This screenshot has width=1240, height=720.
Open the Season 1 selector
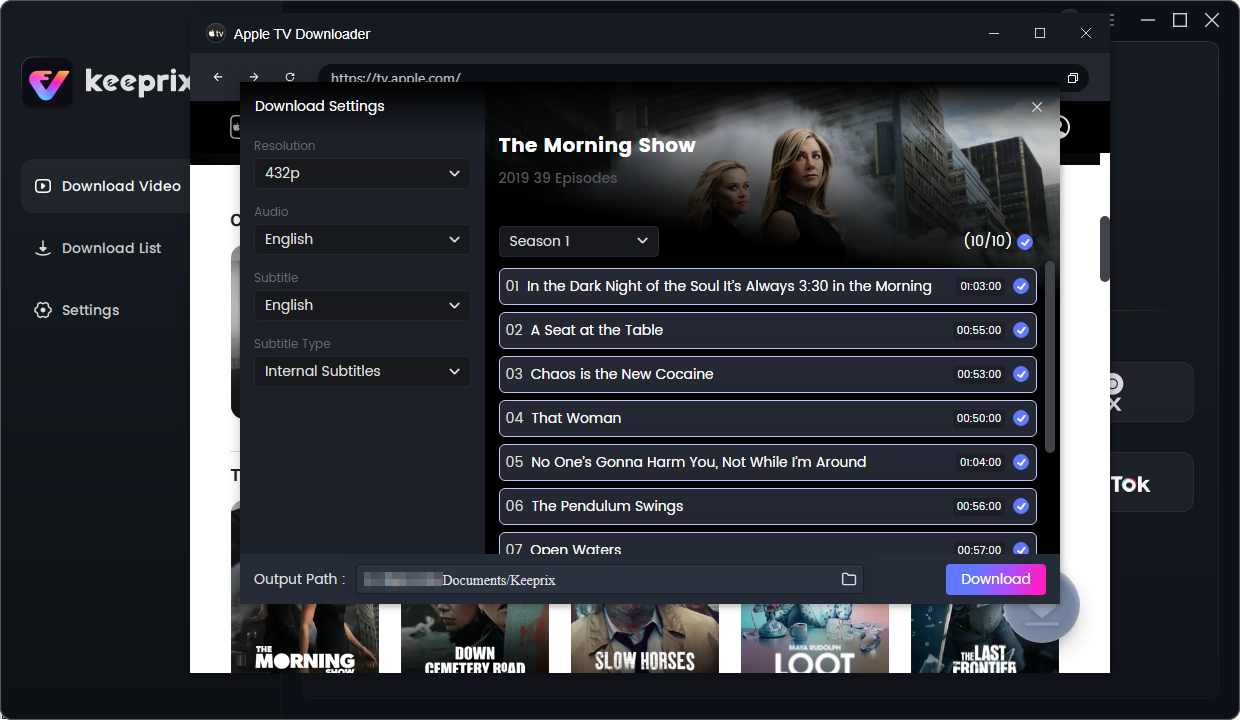coord(578,241)
